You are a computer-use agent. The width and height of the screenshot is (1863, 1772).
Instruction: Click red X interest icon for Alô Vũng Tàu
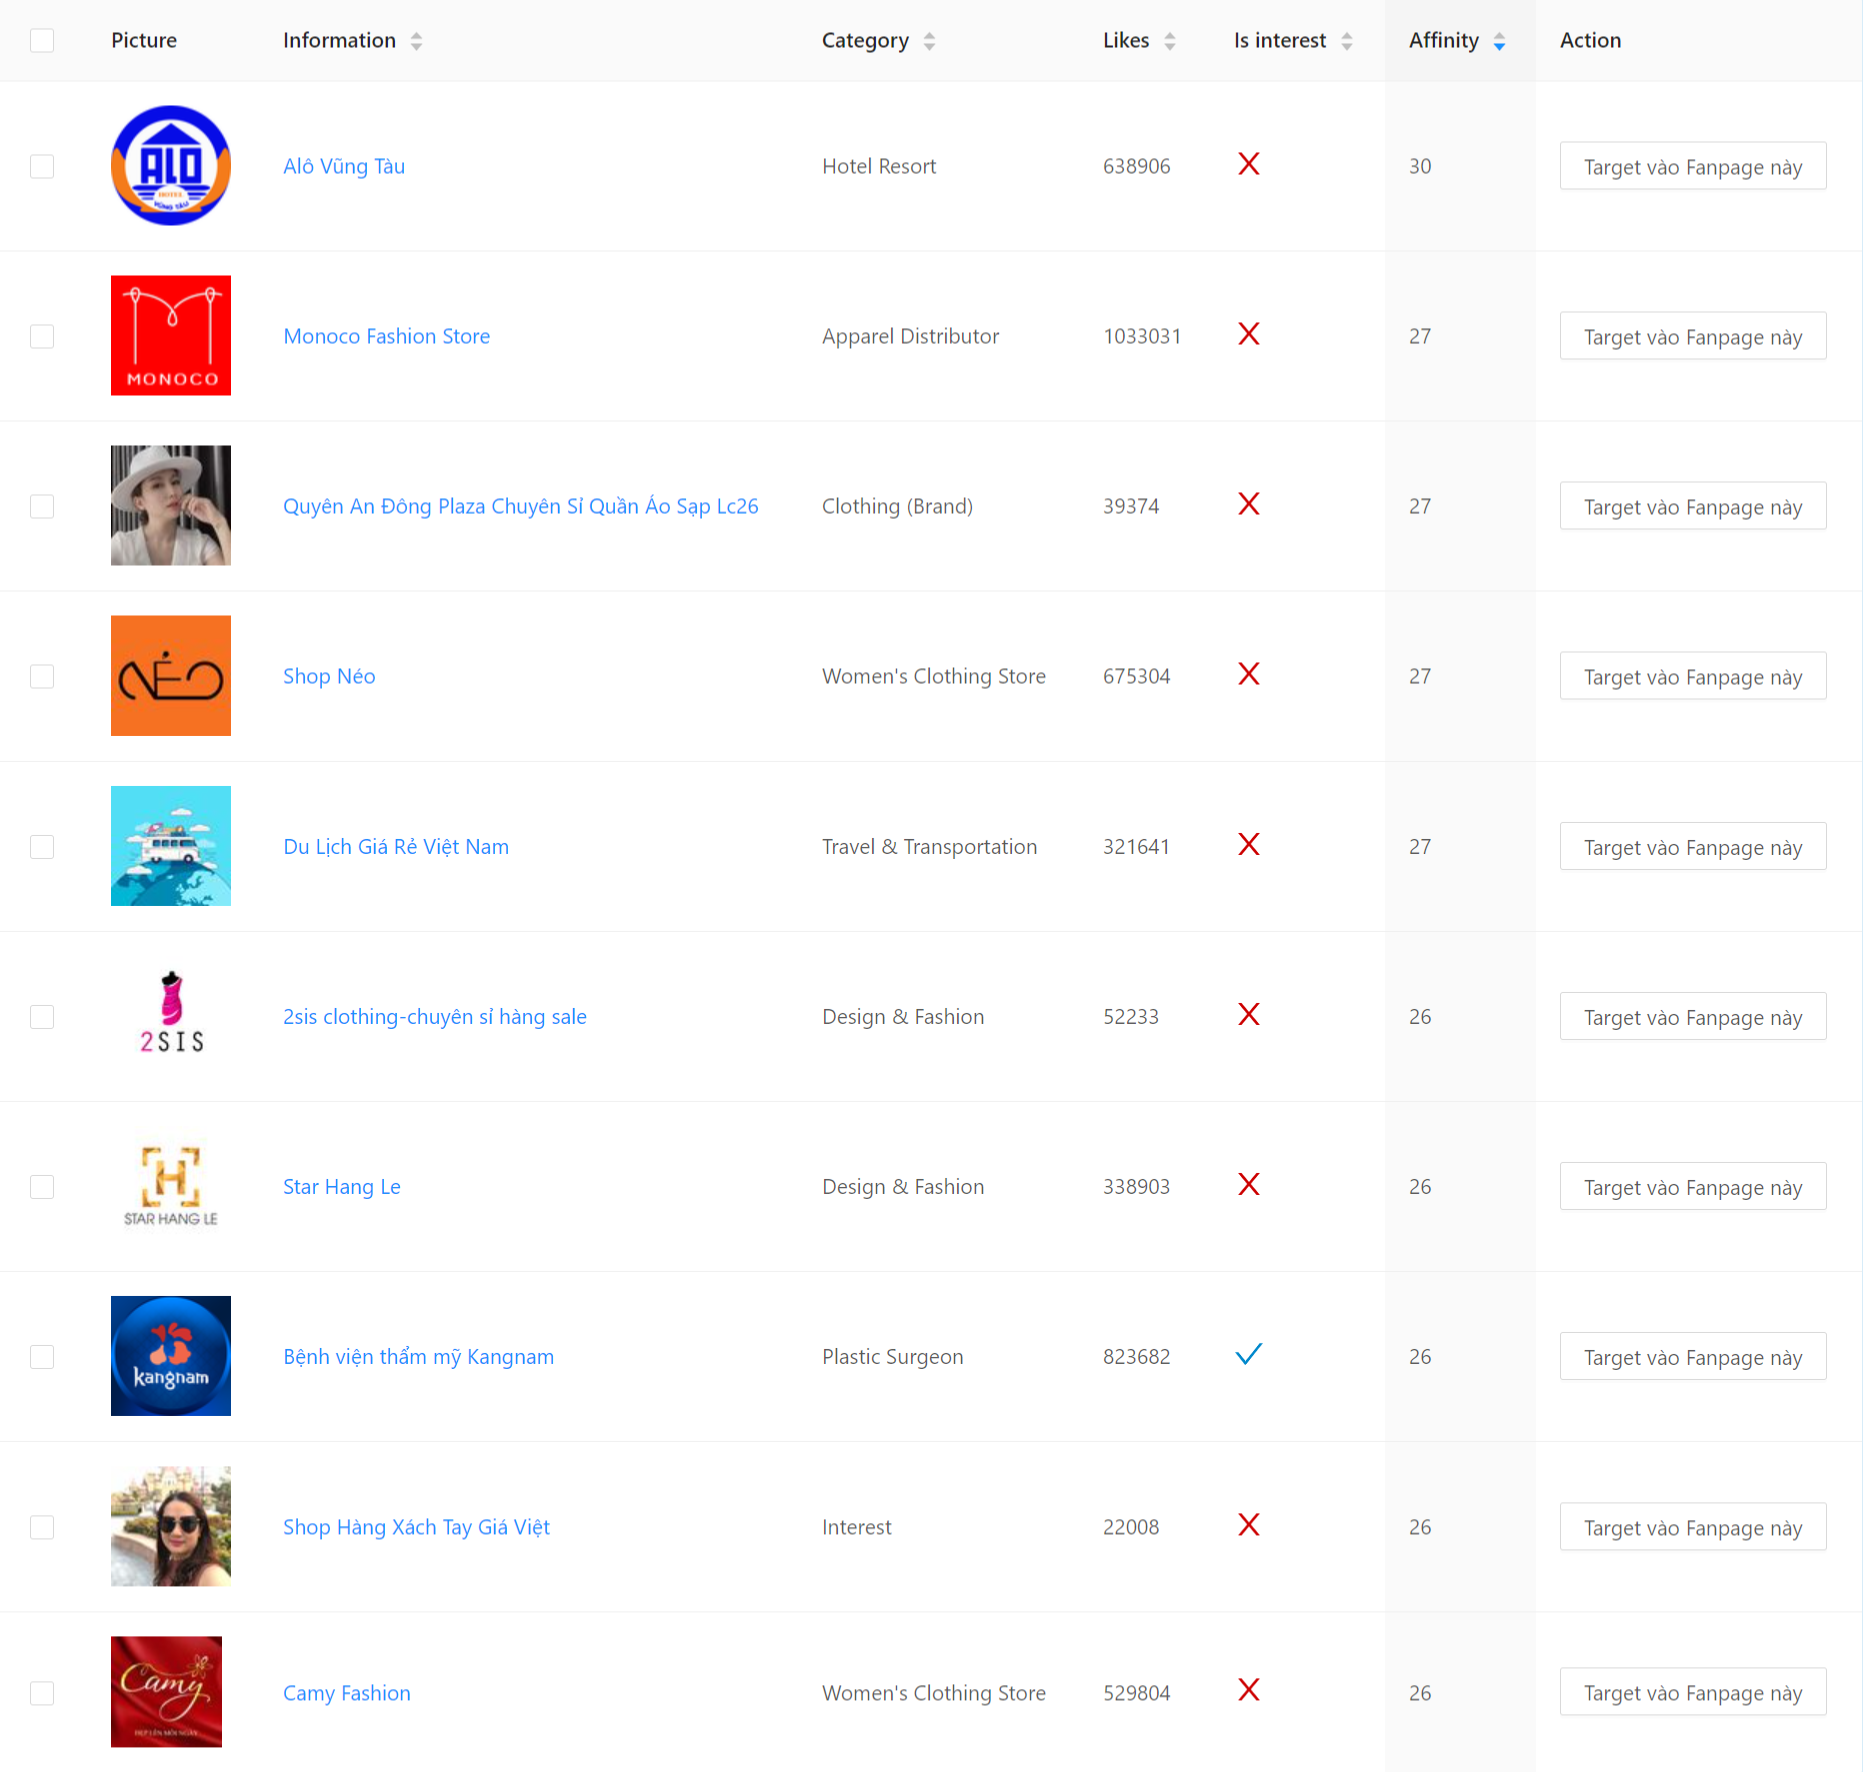[x=1249, y=164]
